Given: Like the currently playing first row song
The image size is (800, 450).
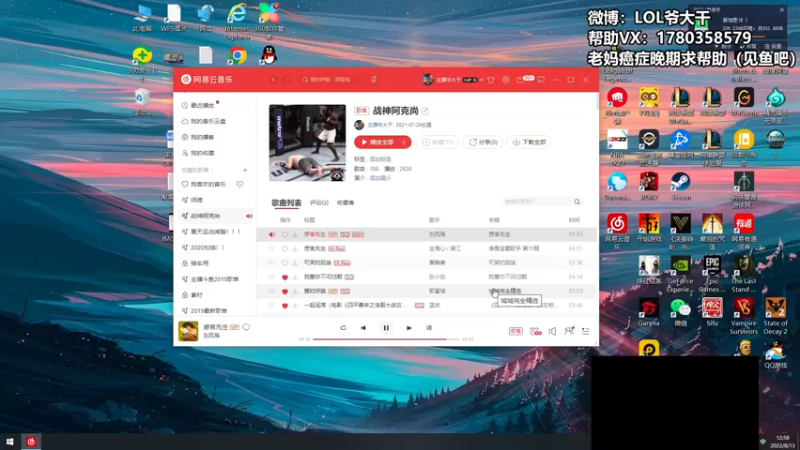Looking at the screenshot, I should (285, 235).
